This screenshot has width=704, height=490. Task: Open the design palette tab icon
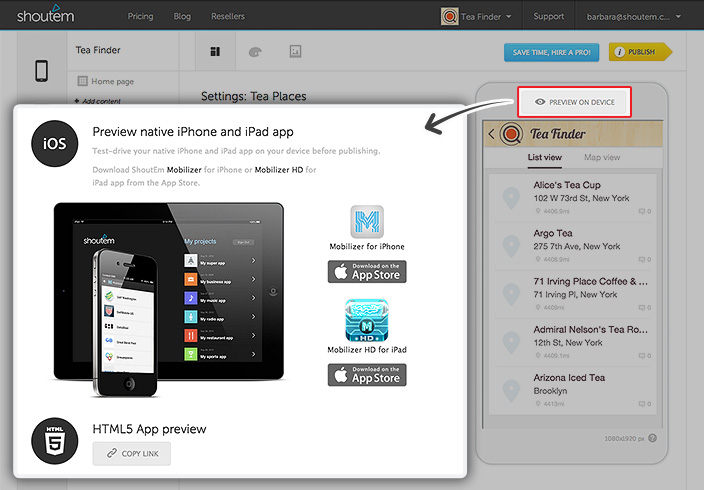tap(255, 52)
